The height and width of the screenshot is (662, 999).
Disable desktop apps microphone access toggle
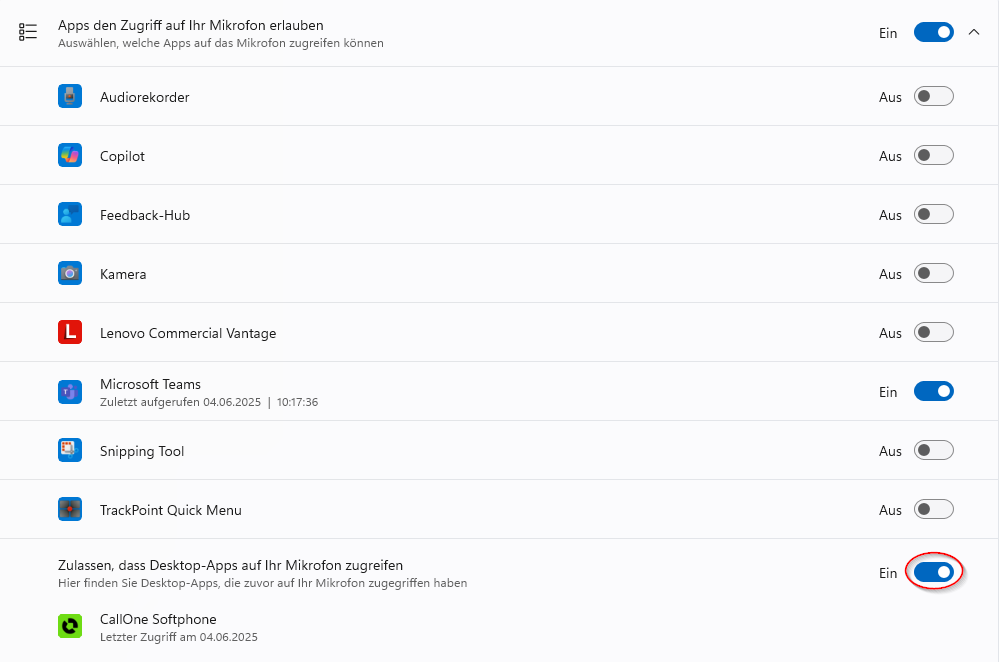(933, 572)
